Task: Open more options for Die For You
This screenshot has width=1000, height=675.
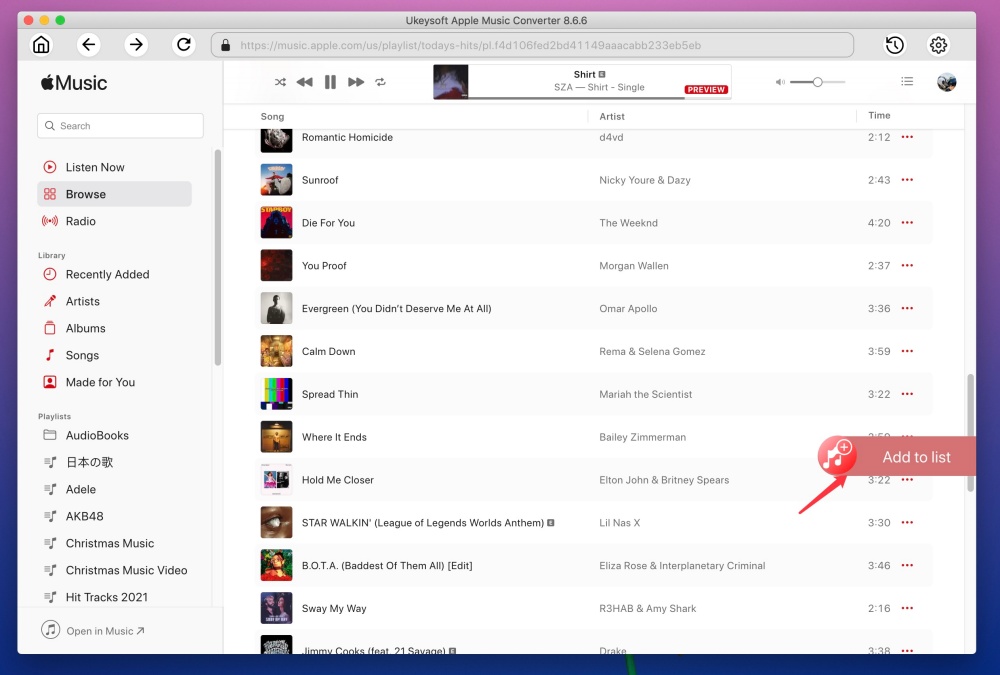Action: [907, 223]
